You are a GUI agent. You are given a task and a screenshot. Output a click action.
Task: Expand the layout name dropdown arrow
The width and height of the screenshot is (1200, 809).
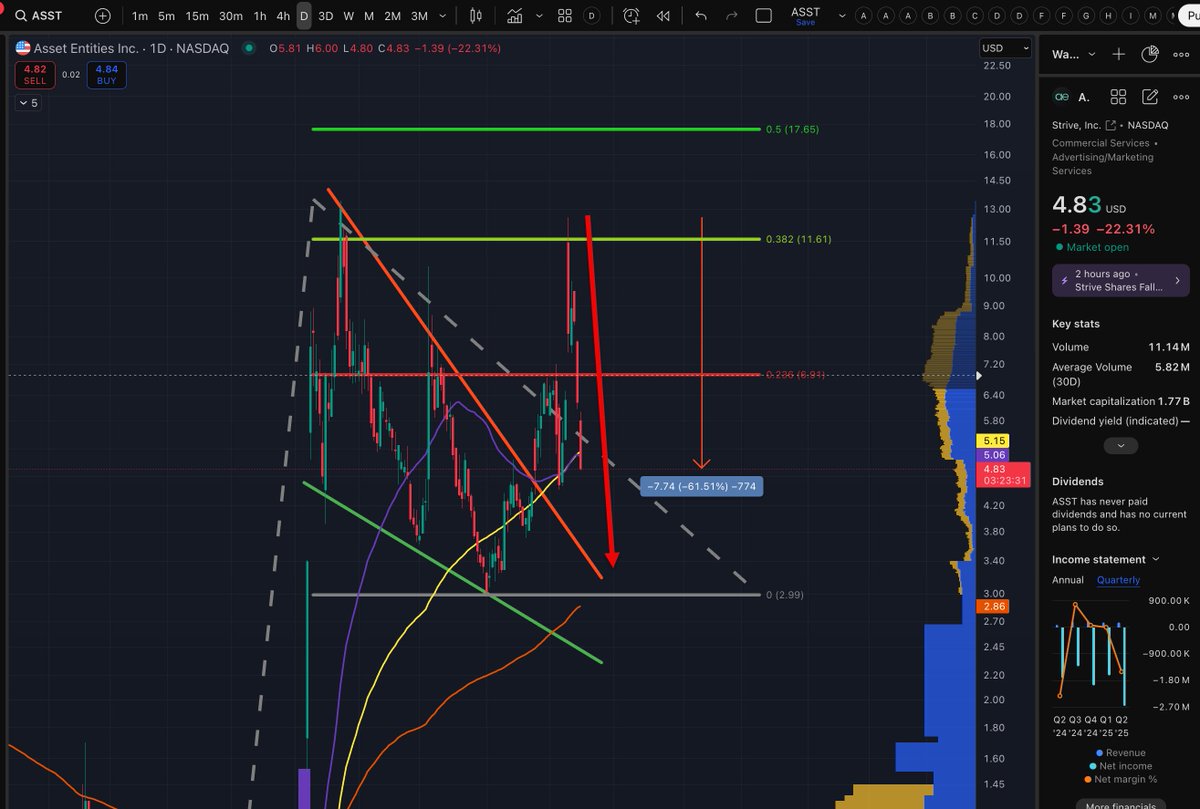pyautogui.click(x=840, y=16)
